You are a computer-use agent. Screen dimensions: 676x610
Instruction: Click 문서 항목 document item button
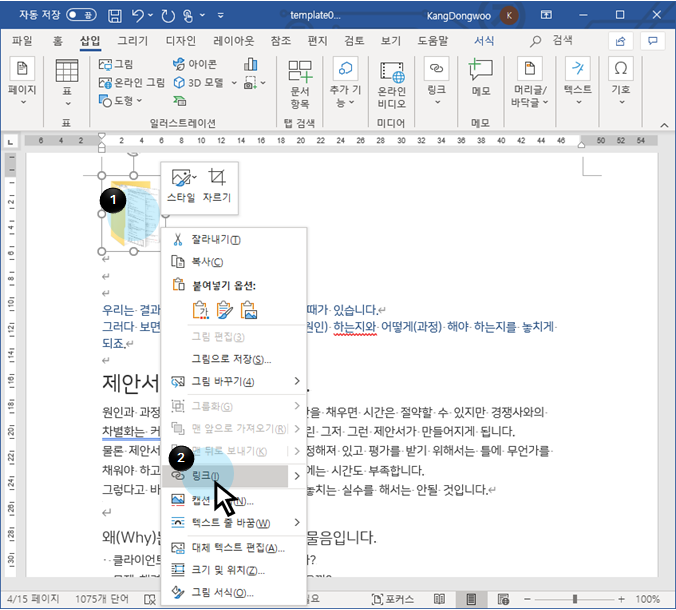pyautogui.click(x=300, y=84)
